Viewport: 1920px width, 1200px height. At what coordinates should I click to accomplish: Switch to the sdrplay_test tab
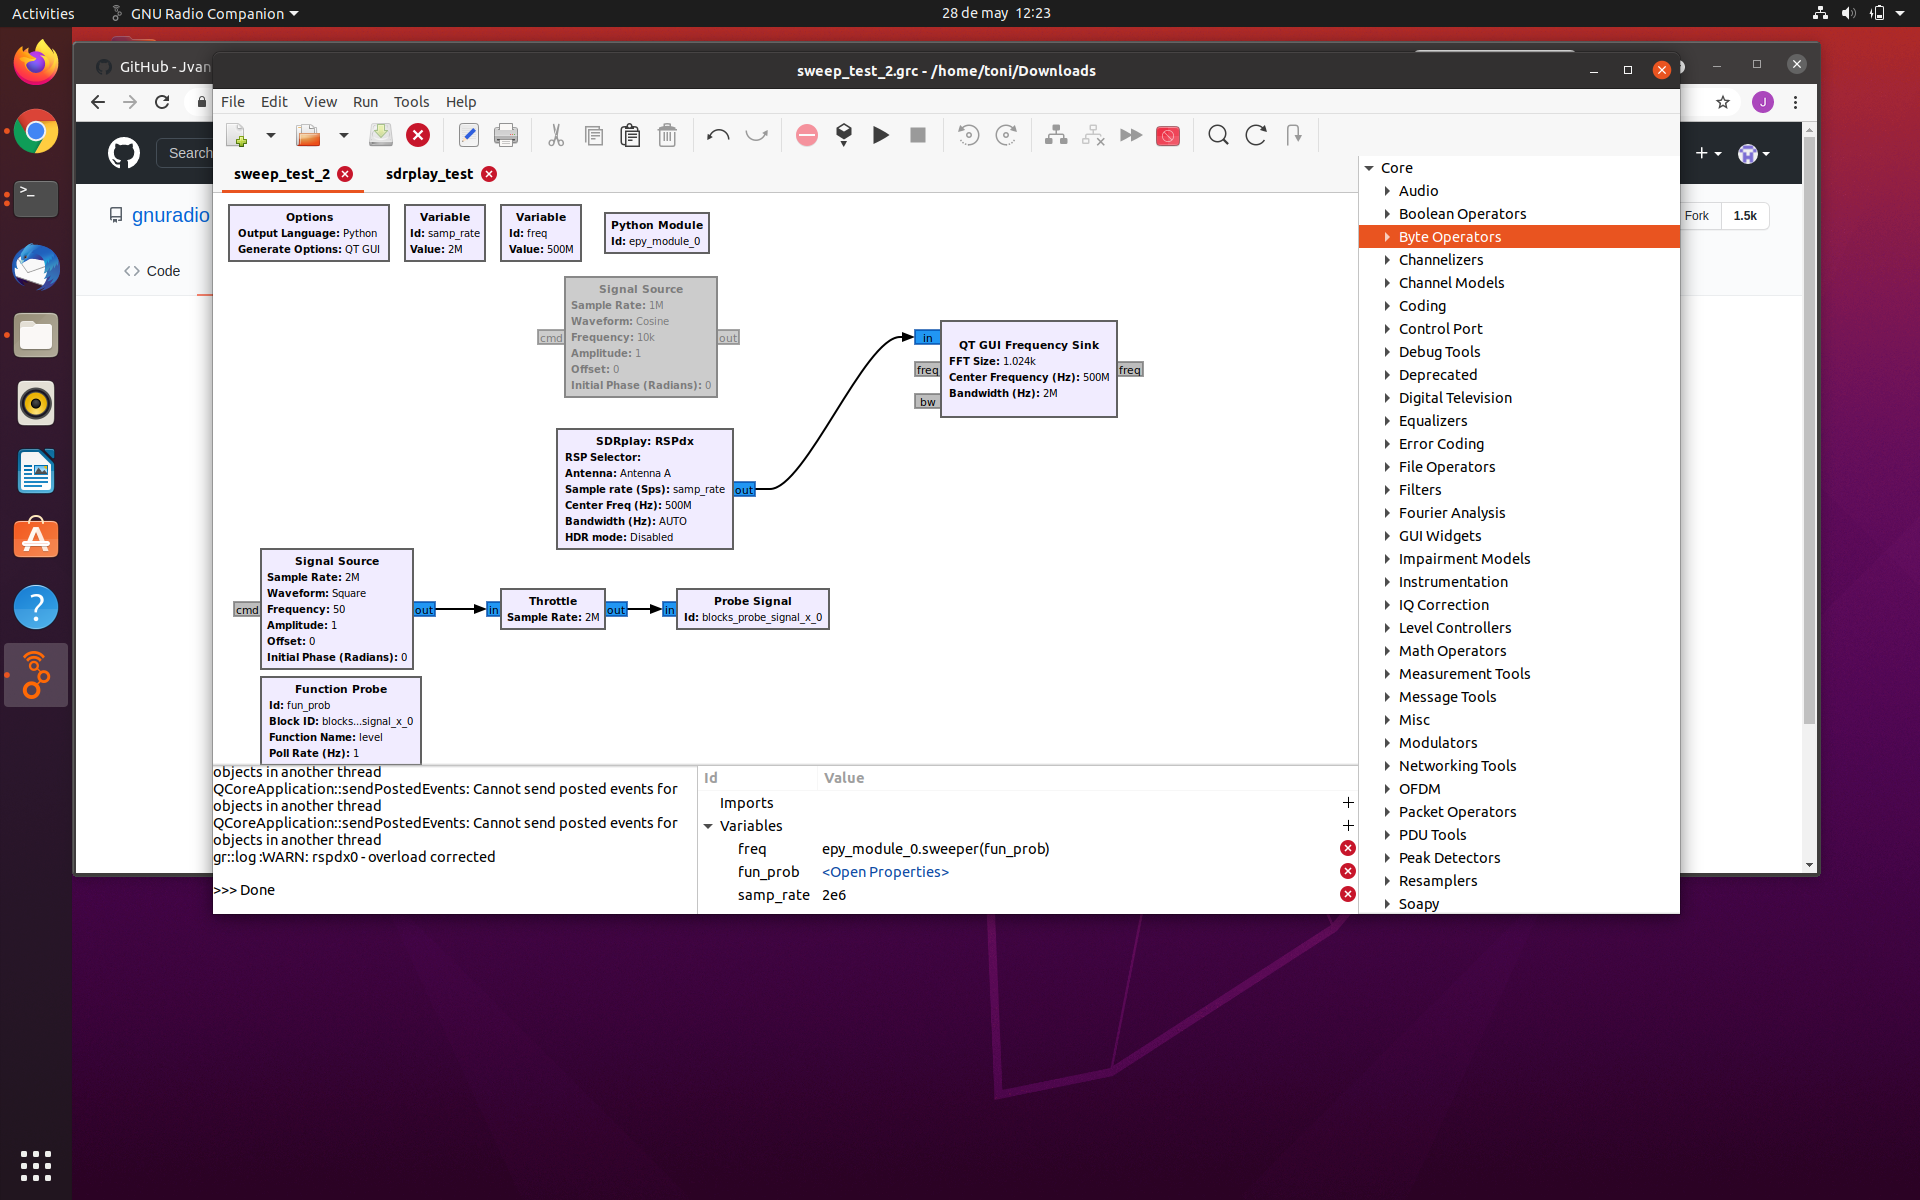[x=430, y=173]
